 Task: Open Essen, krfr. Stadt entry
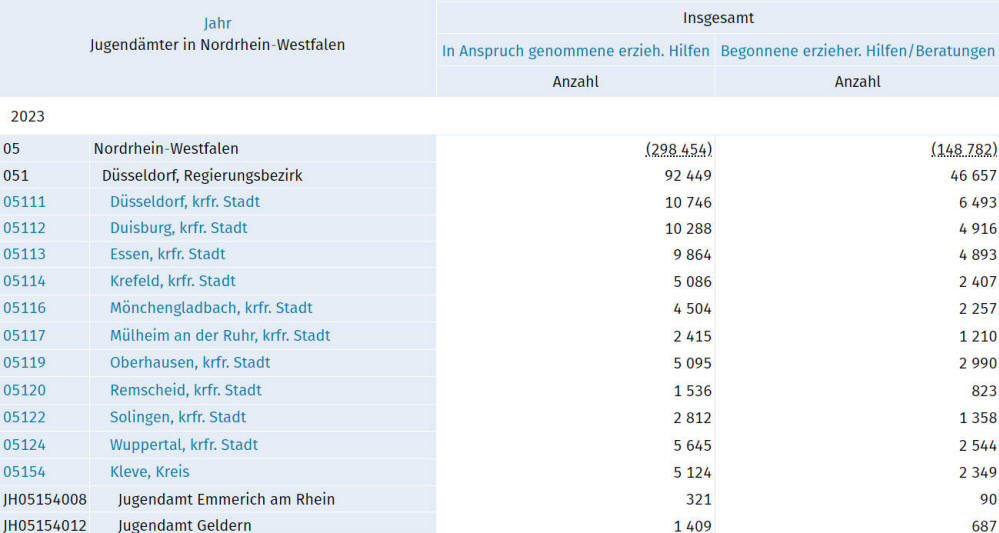168,254
